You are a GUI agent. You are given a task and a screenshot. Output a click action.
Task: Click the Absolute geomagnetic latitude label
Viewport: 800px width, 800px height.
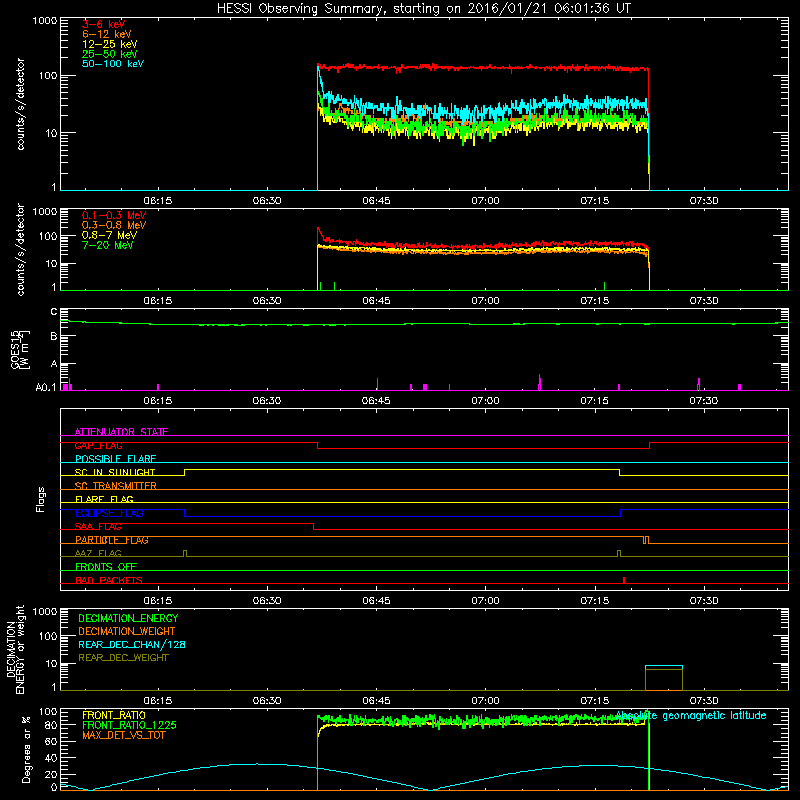point(691,715)
